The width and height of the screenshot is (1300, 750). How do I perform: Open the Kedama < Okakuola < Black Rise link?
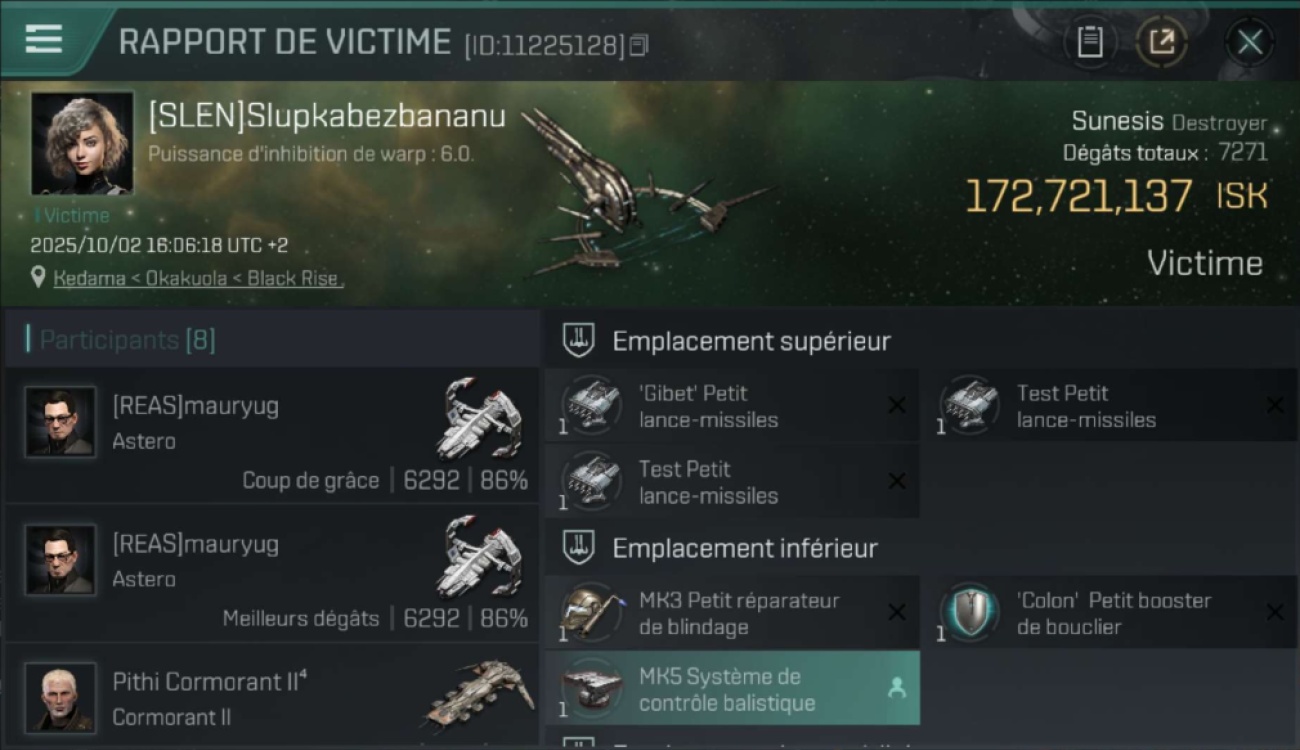[198, 279]
